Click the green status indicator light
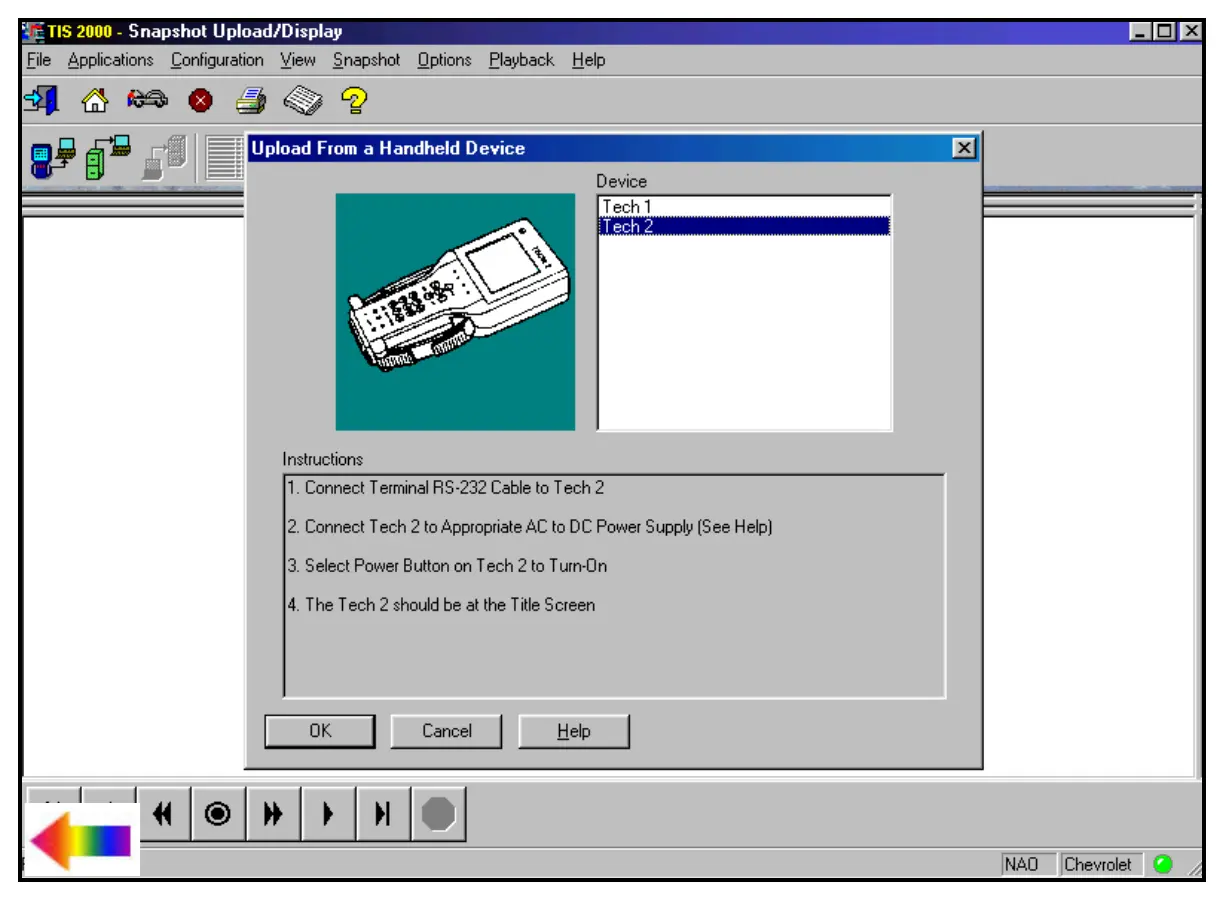Image resolution: width=1224 pixels, height=900 pixels. (x=1162, y=864)
